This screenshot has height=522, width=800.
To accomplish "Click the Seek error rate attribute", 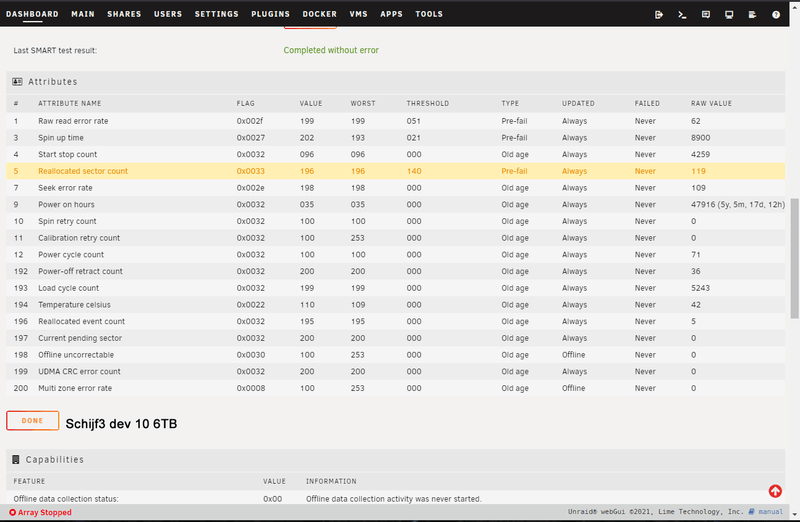I will [65, 188].
